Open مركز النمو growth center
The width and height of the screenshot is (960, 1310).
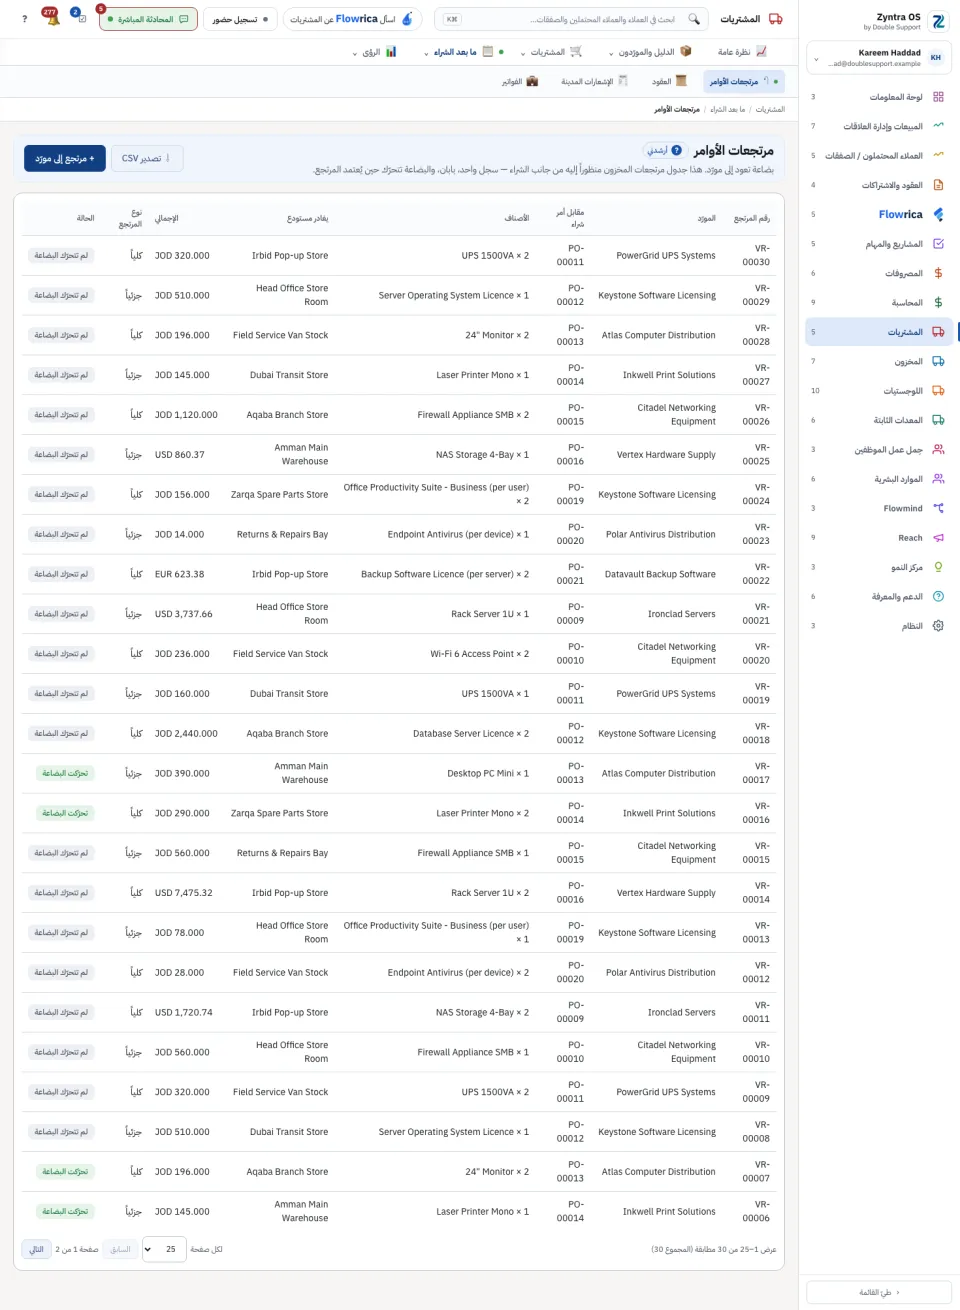879,567
